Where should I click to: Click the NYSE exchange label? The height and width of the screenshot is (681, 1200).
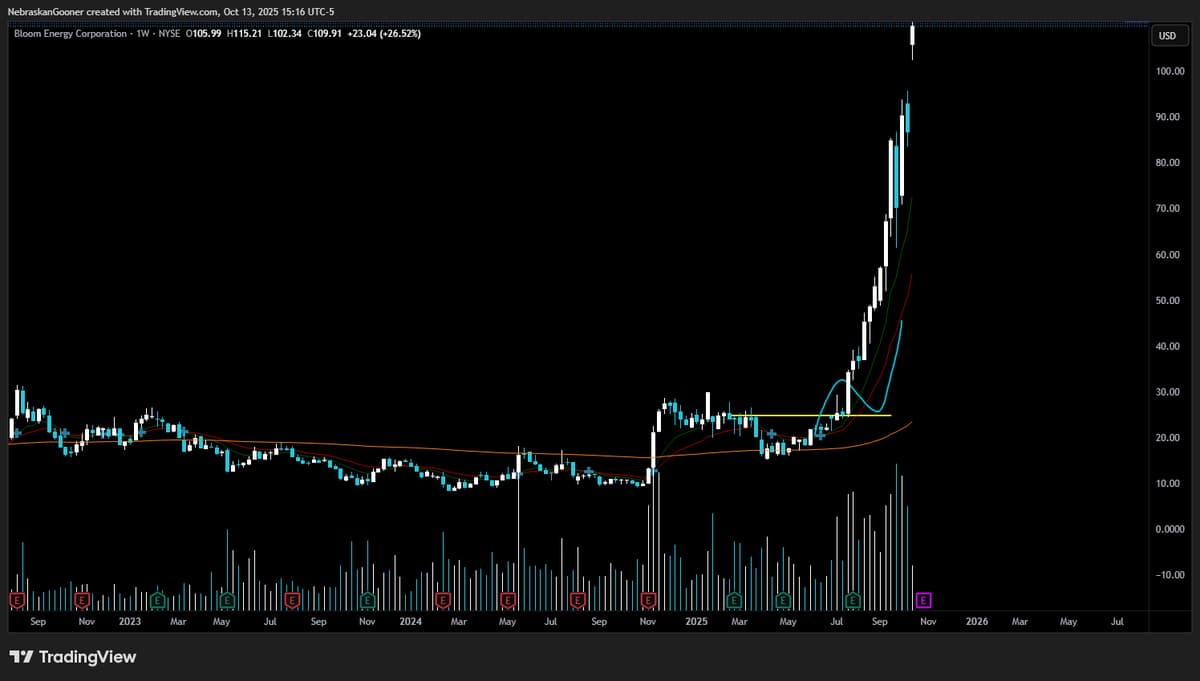(168, 33)
